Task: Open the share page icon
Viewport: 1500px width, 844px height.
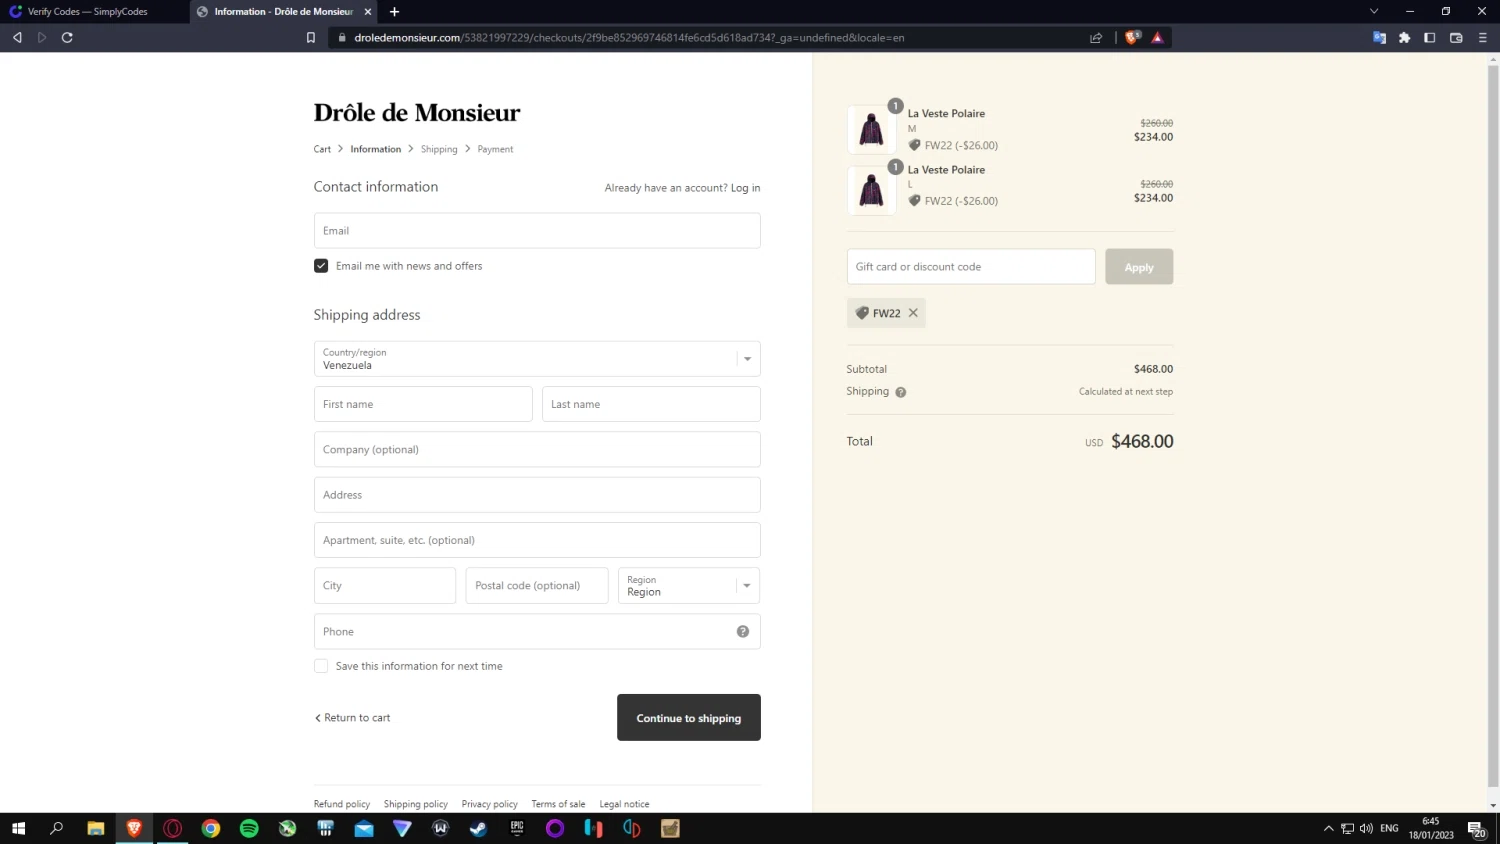Action: [x=1096, y=38]
